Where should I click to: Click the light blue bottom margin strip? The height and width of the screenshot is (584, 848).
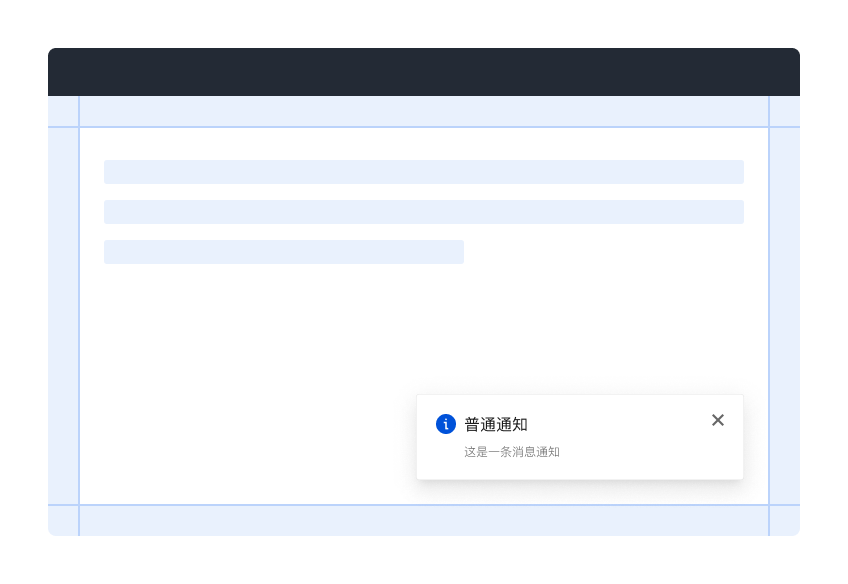(424, 521)
